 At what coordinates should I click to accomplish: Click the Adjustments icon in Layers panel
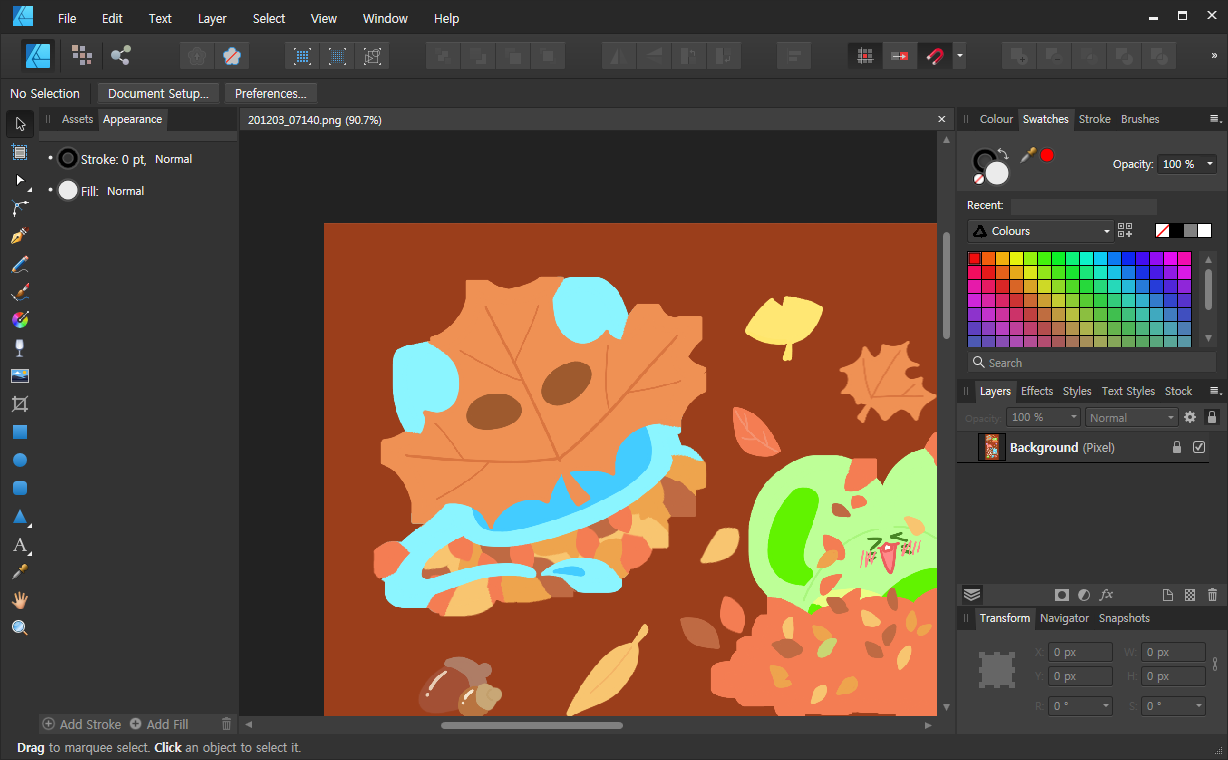click(x=1084, y=594)
